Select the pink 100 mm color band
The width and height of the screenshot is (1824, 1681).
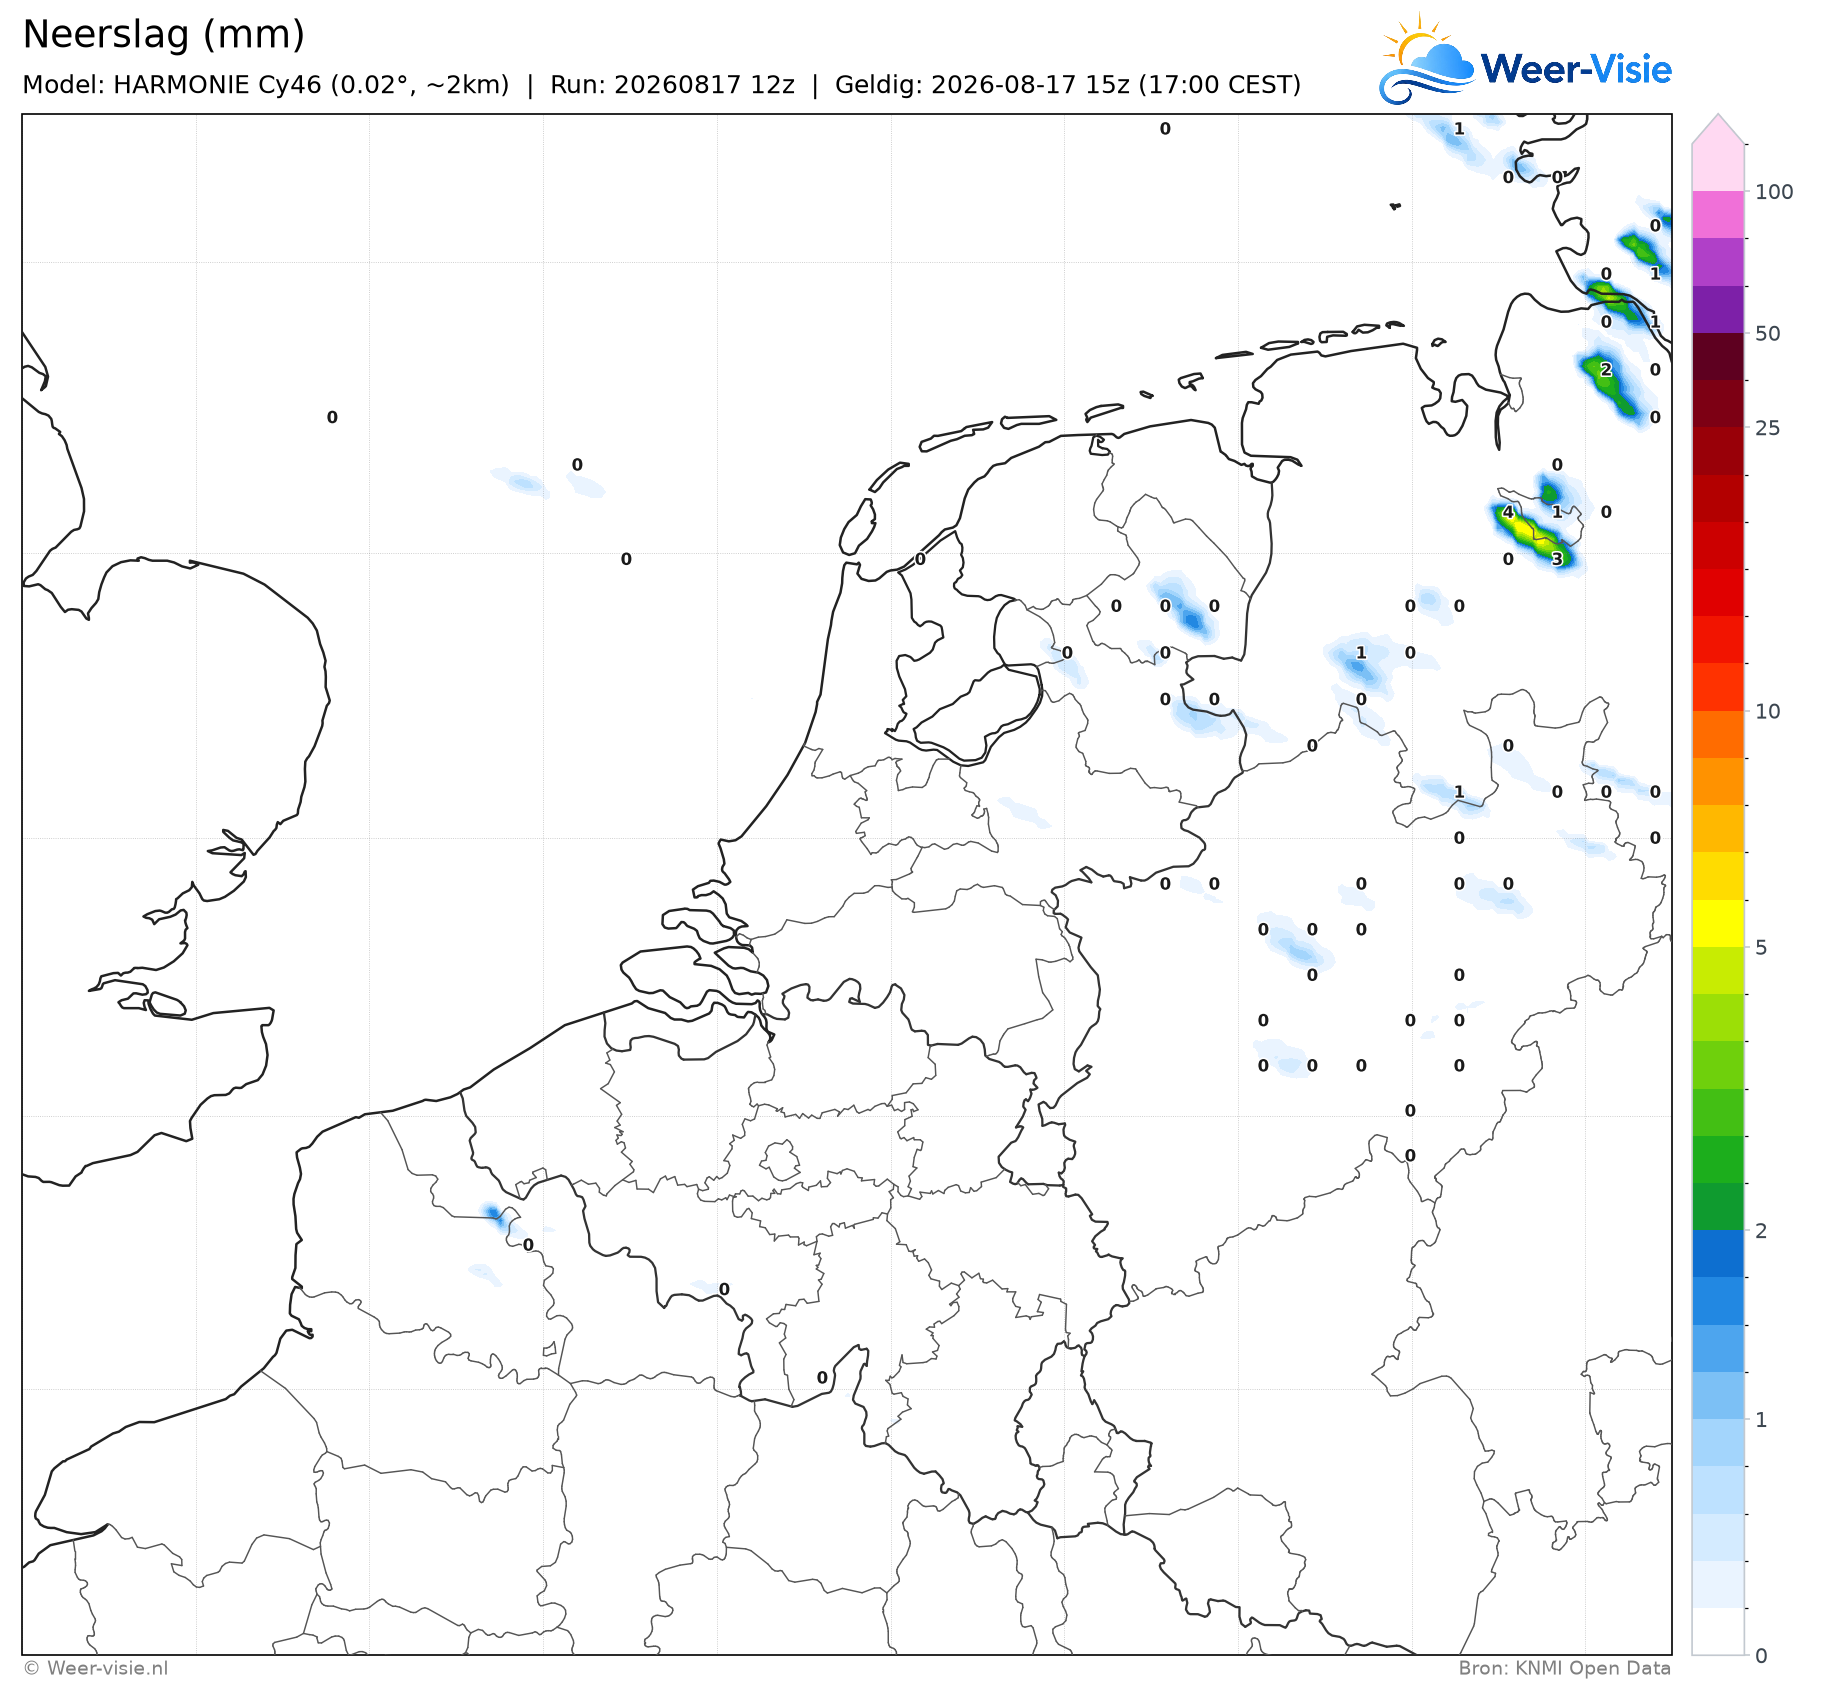[1718, 214]
